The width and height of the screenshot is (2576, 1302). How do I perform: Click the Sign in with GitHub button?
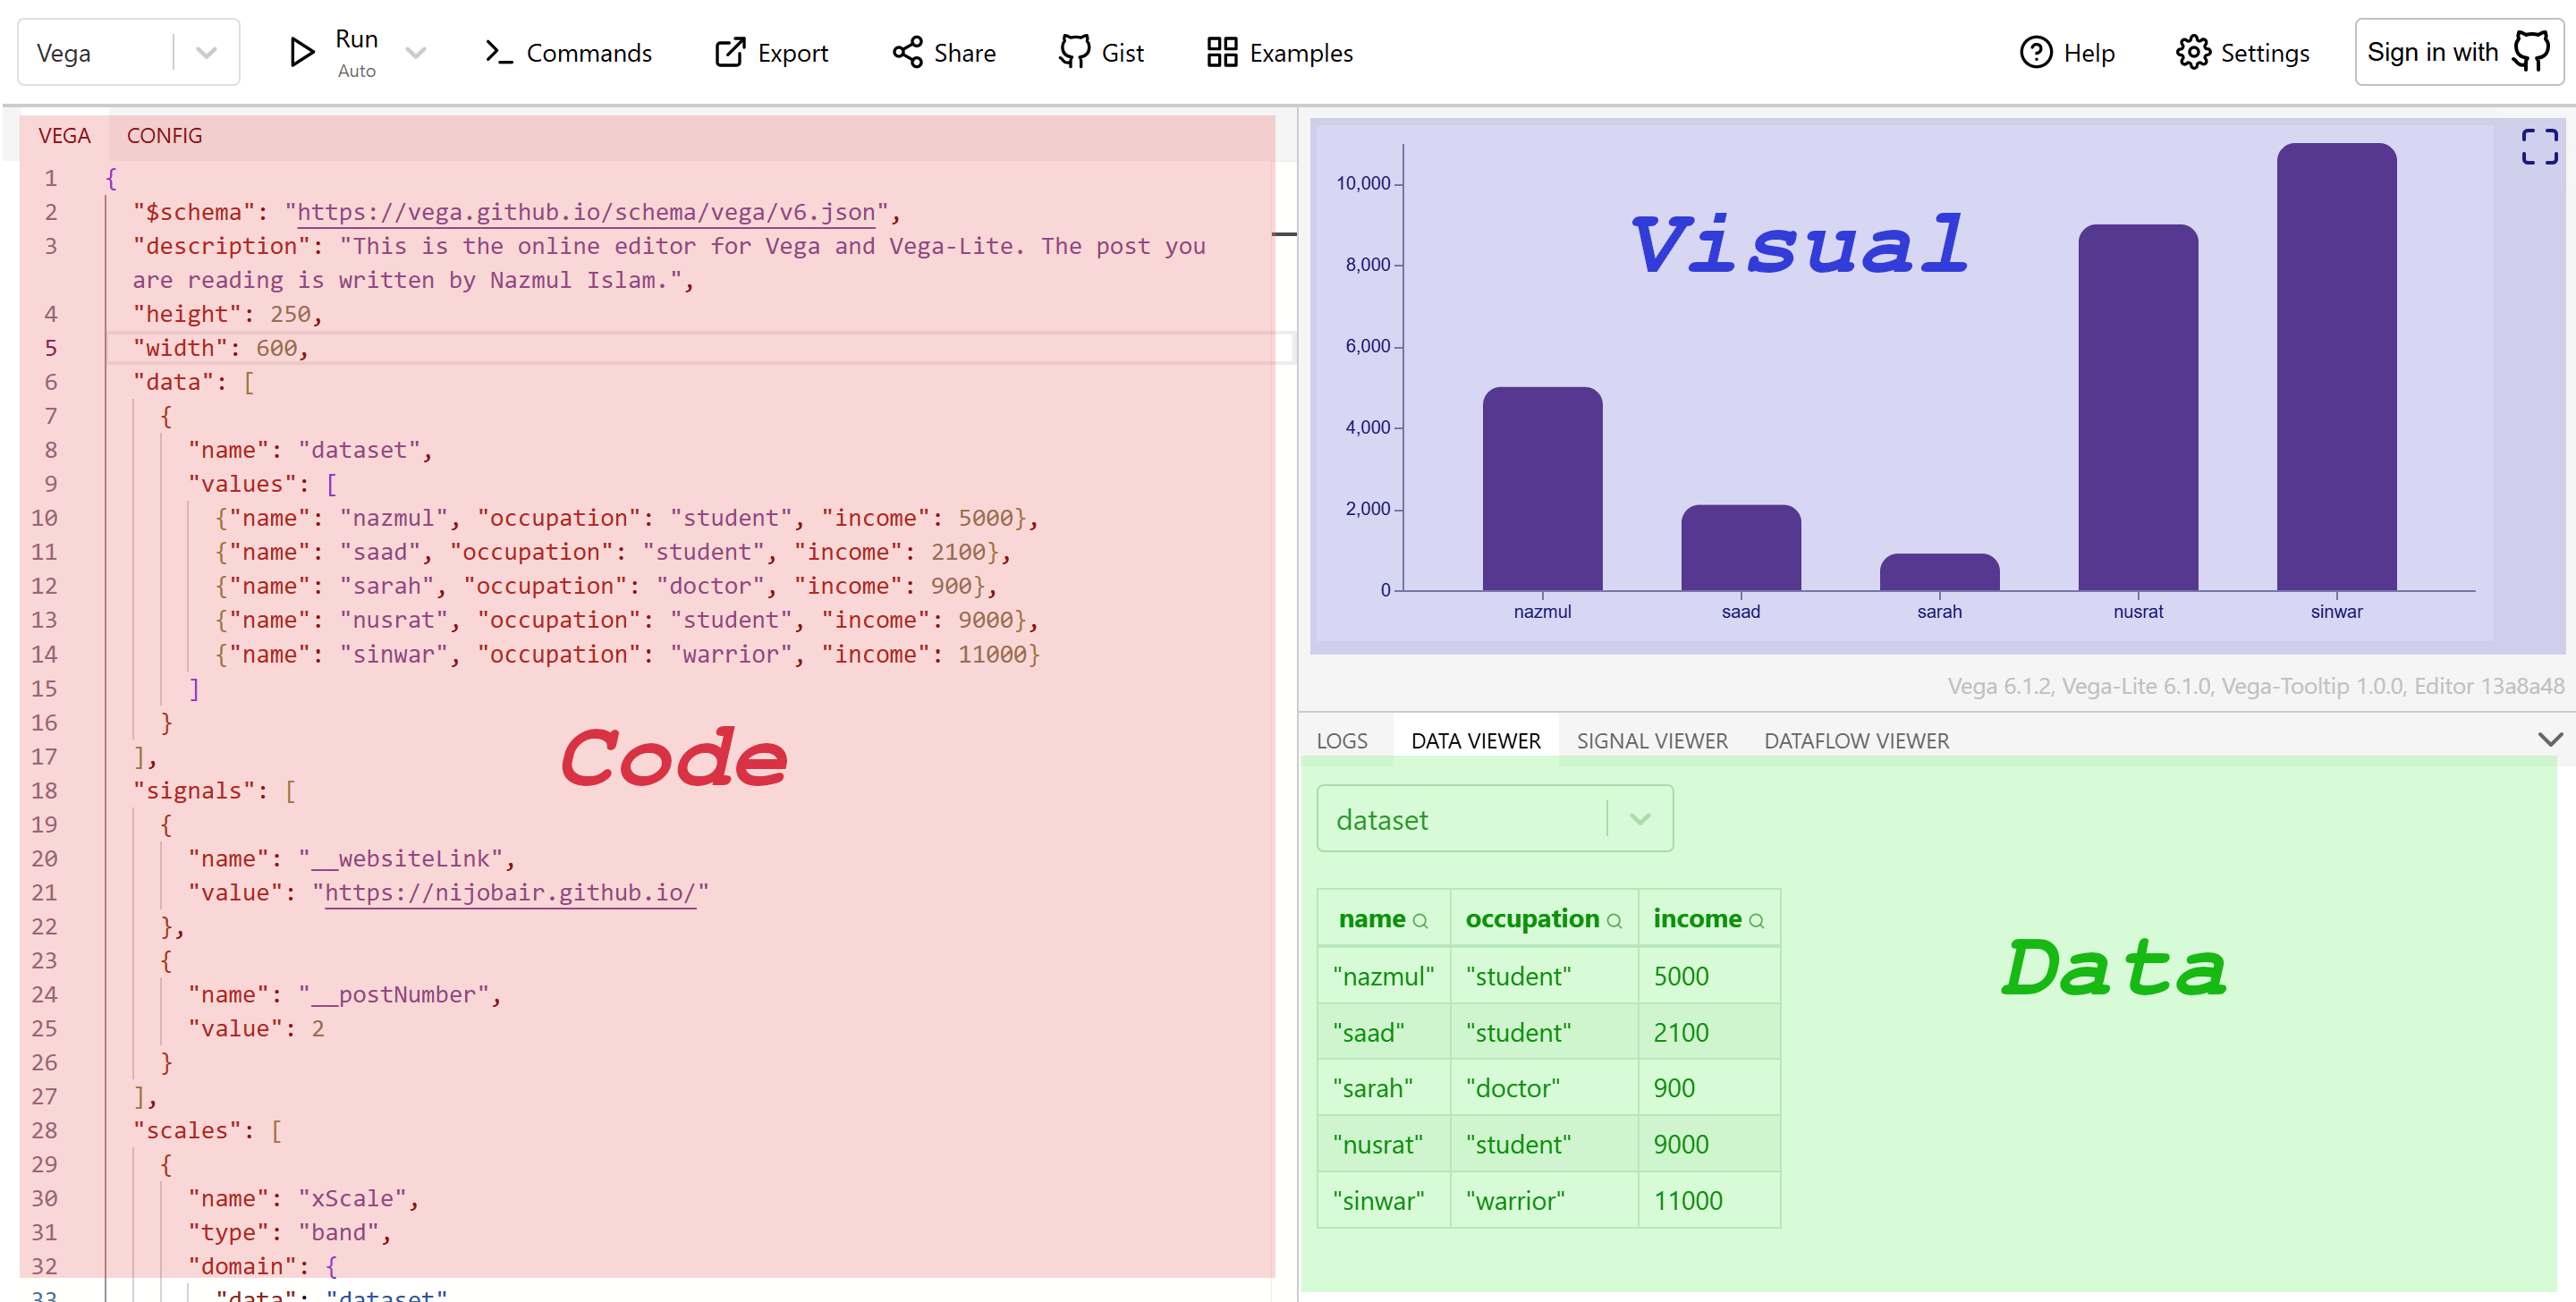(2459, 52)
